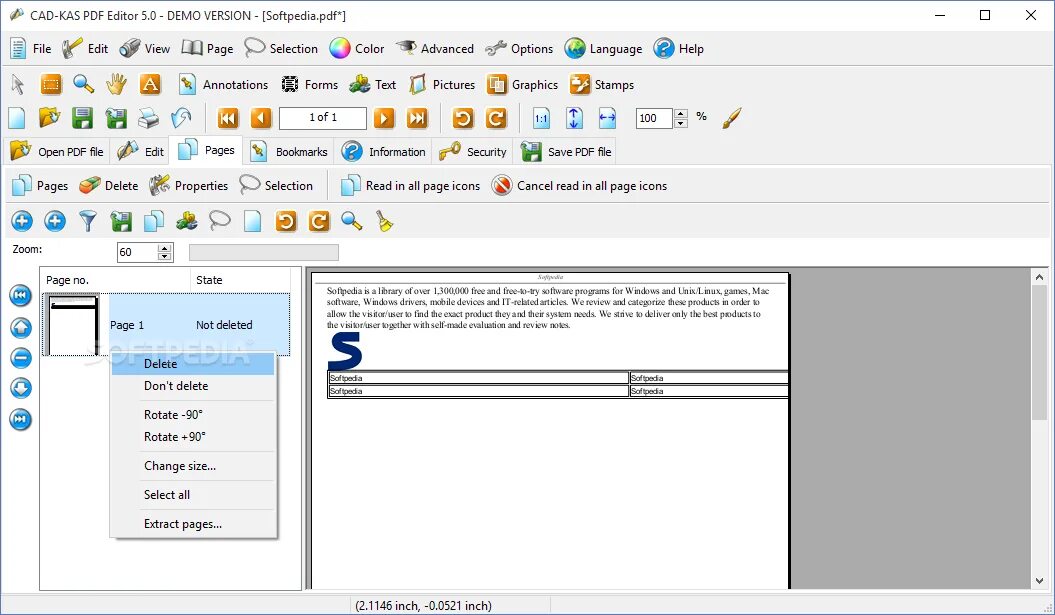1055x615 pixels.
Task: Click the second blue plus icon
Action: pyautogui.click(x=54, y=221)
